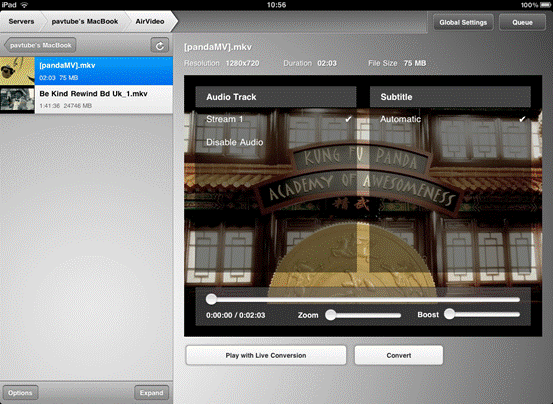This screenshot has height=404, width=553.
Task: Choose the Automatic subtitle option
Action: (x=450, y=119)
